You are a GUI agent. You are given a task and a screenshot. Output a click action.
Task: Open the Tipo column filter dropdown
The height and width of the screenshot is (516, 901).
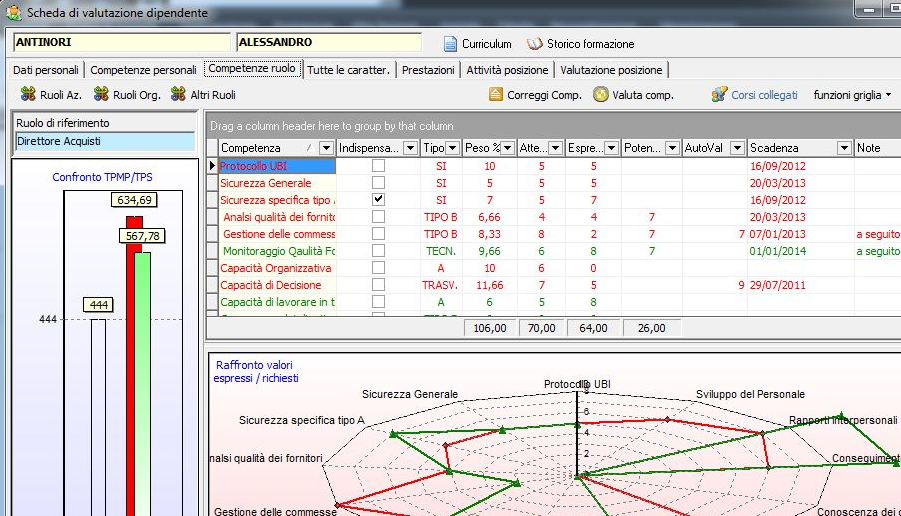pyautogui.click(x=452, y=148)
